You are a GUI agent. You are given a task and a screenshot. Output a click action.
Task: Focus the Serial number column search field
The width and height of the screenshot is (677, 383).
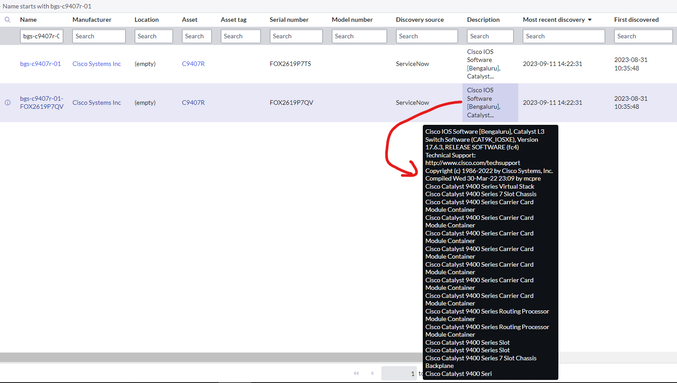pos(296,36)
